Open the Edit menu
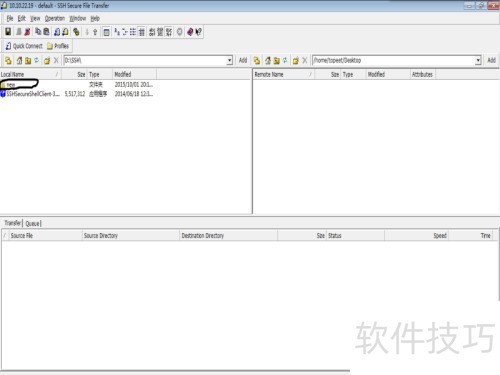Image resolution: width=500 pixels, height=375 pixels. click(x=22, y=18)
